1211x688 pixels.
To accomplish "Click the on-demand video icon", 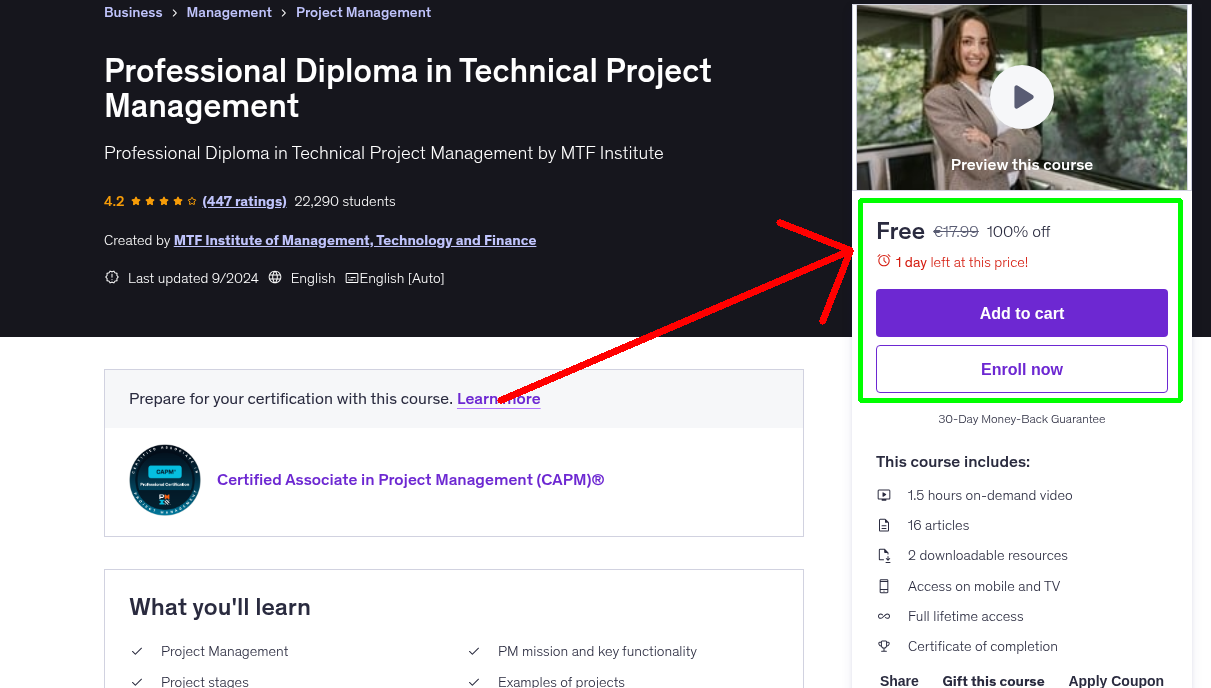I will [x=885, y=495].
